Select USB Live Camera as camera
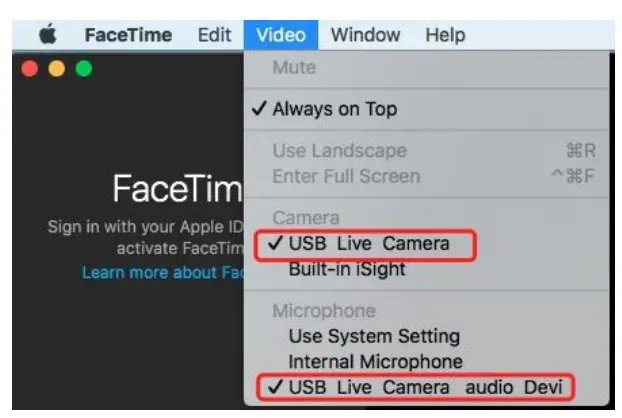Viewport: 622px width, 418px height. [368, 243]
